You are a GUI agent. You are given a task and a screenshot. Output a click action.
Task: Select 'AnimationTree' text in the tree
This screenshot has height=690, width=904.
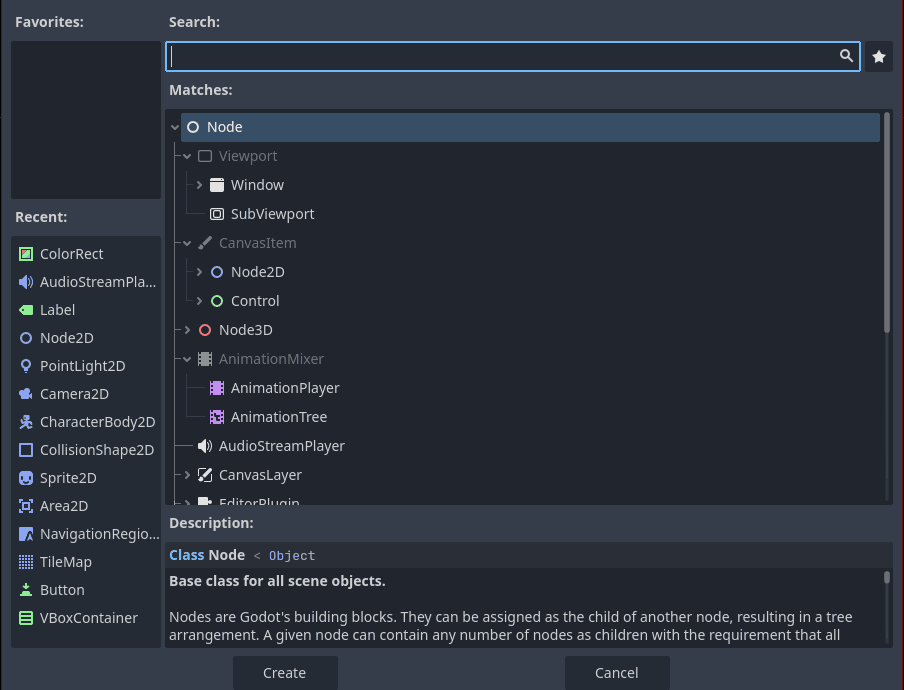coord(279,417)
